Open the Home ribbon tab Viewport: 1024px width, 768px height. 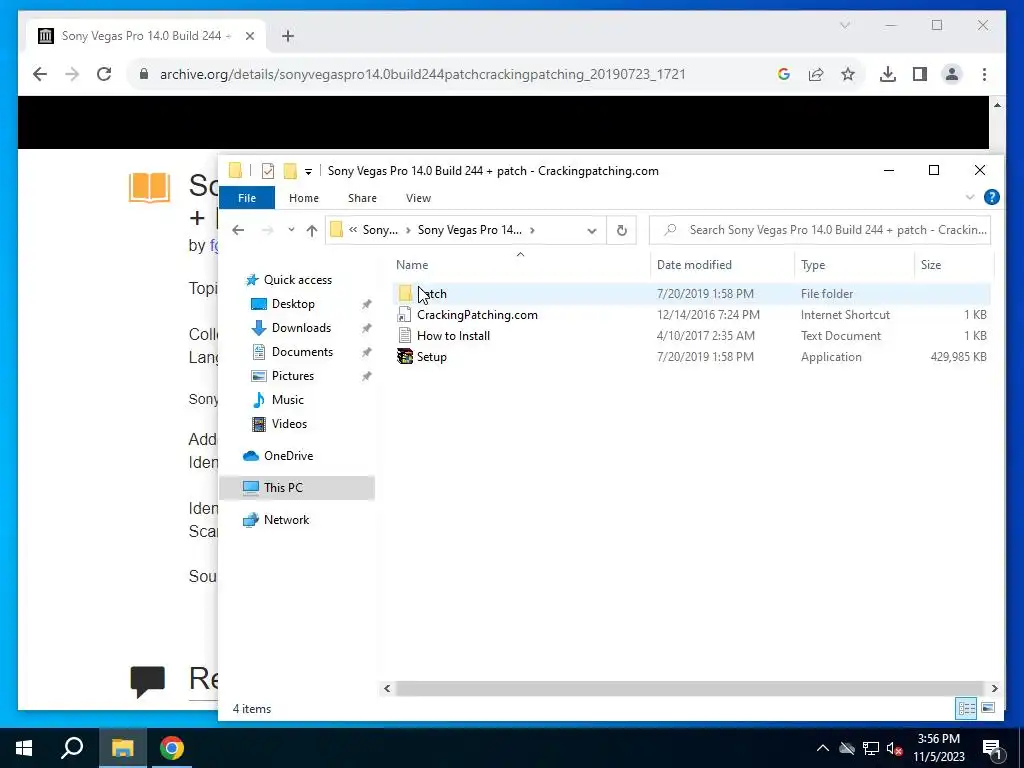(304, 198)
